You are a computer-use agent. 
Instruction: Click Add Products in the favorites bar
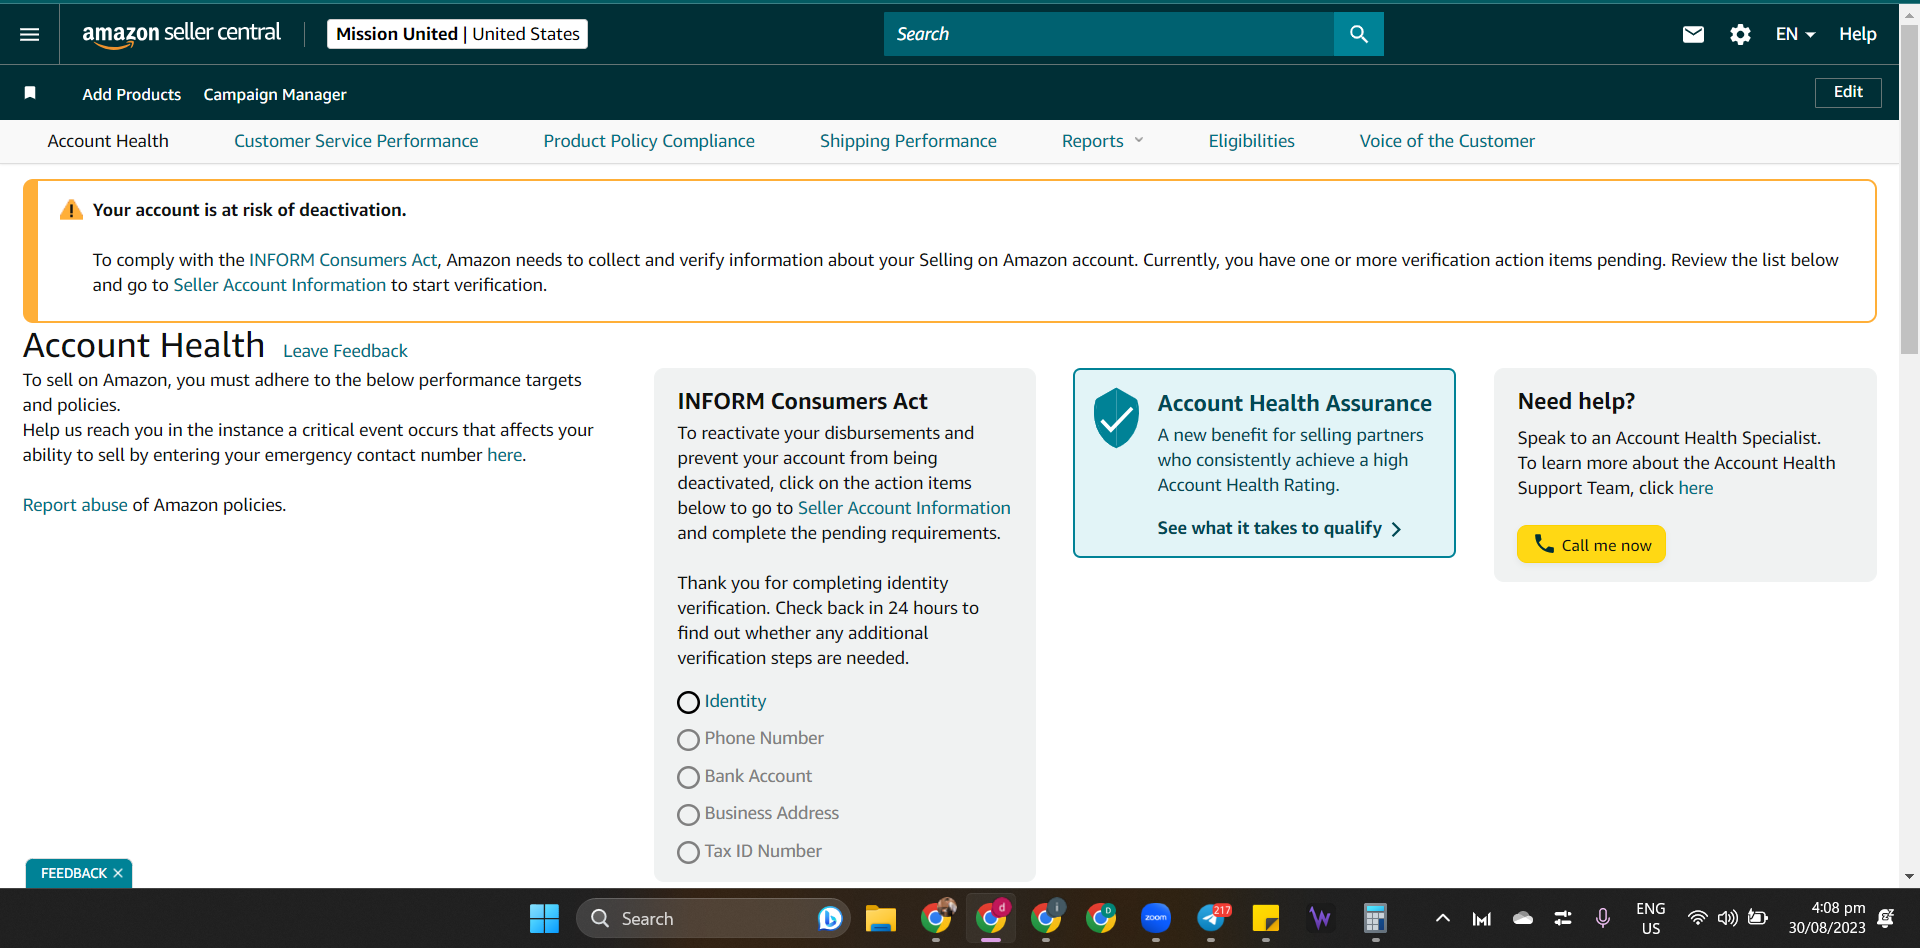(132, 94)
